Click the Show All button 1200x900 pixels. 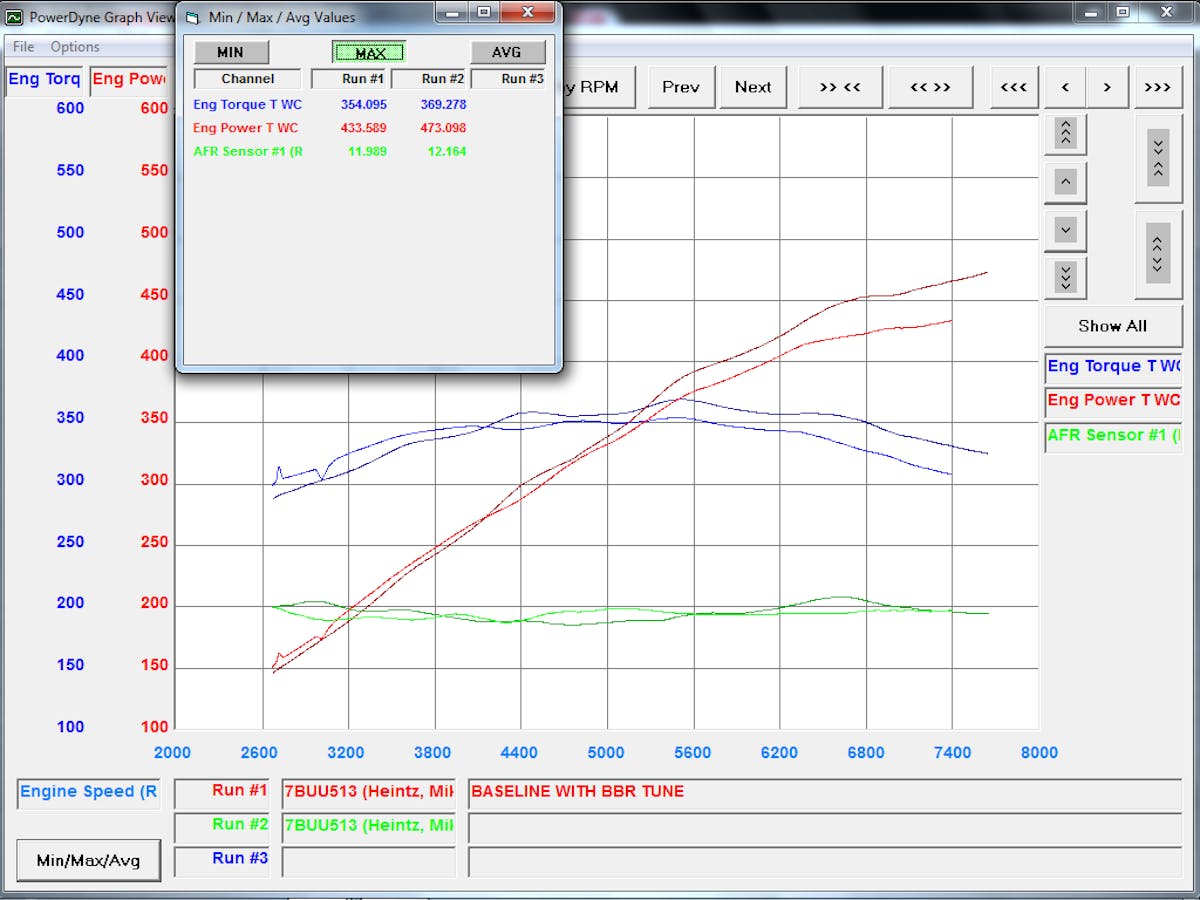[x=1113, y=326]
